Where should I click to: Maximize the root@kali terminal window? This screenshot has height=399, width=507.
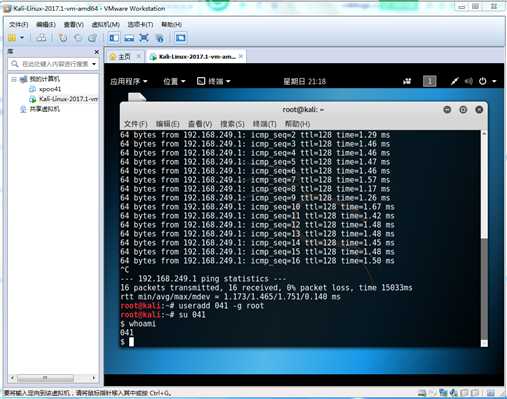tap(463, 110)
